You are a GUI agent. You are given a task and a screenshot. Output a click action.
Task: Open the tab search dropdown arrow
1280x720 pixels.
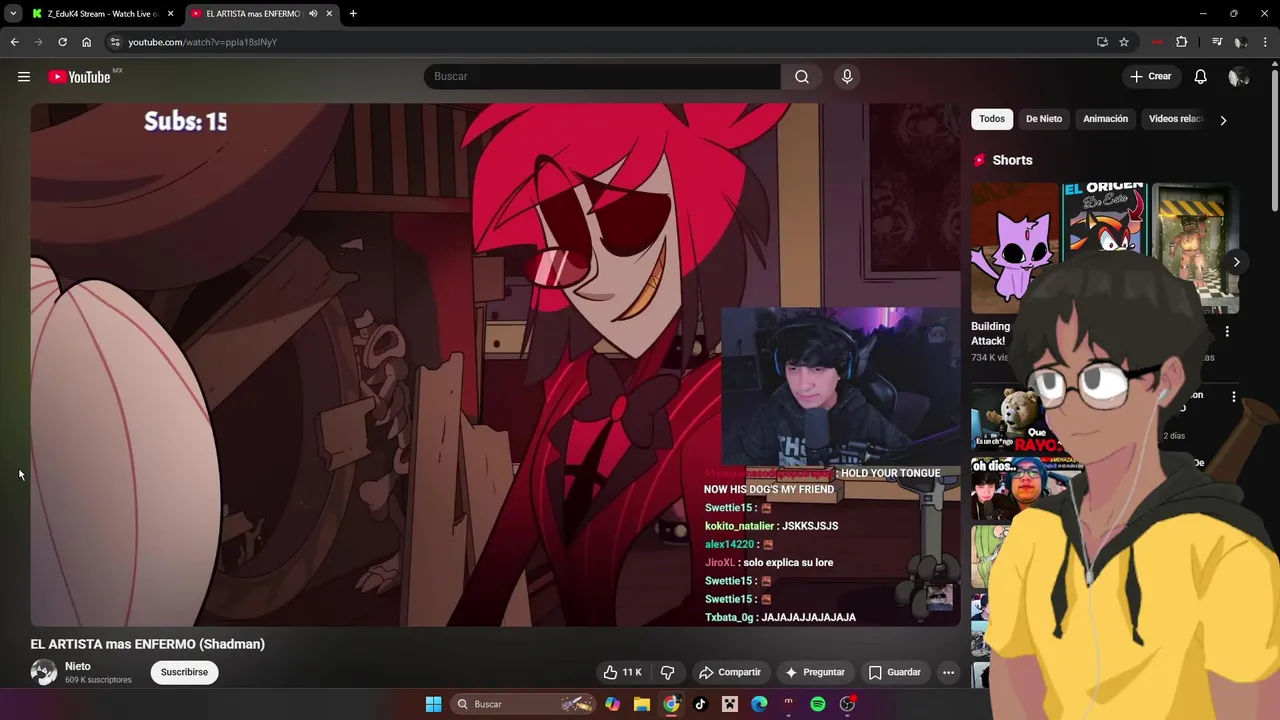[x=13, y=14]
